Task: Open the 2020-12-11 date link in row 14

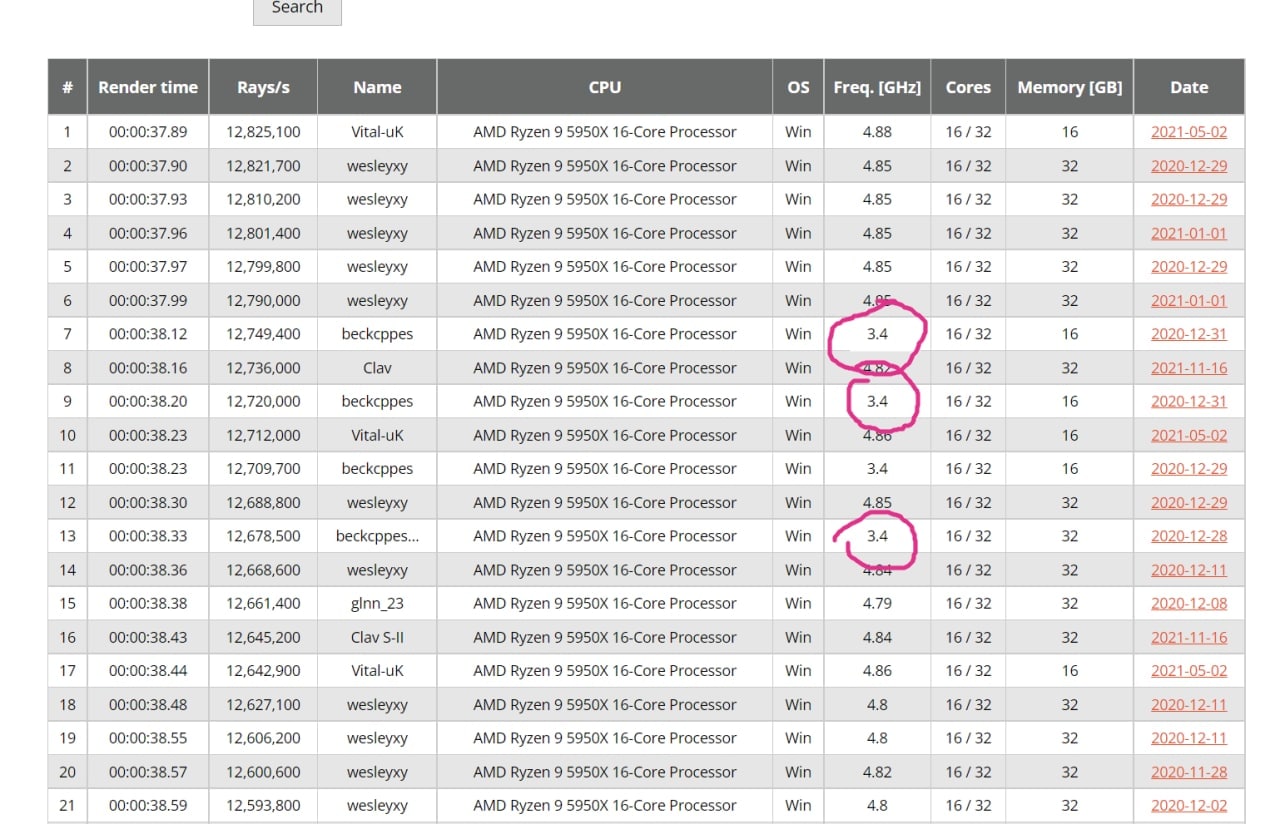Action: click(x=1189, y=570)
